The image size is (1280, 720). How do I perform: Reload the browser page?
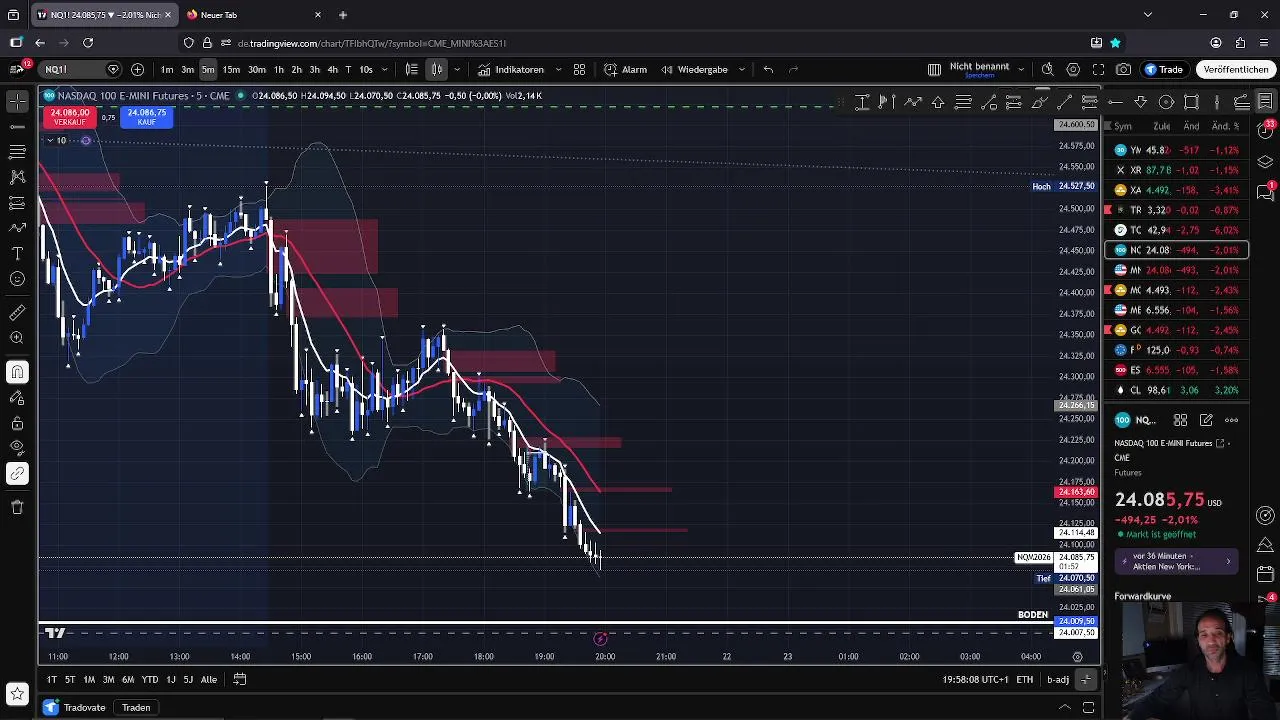[88, 43]
